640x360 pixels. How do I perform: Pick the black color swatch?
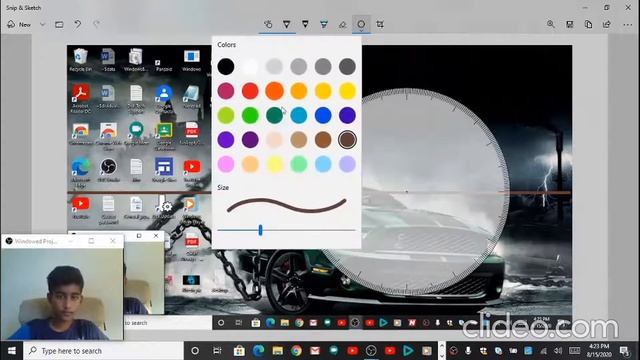point(226,67)
